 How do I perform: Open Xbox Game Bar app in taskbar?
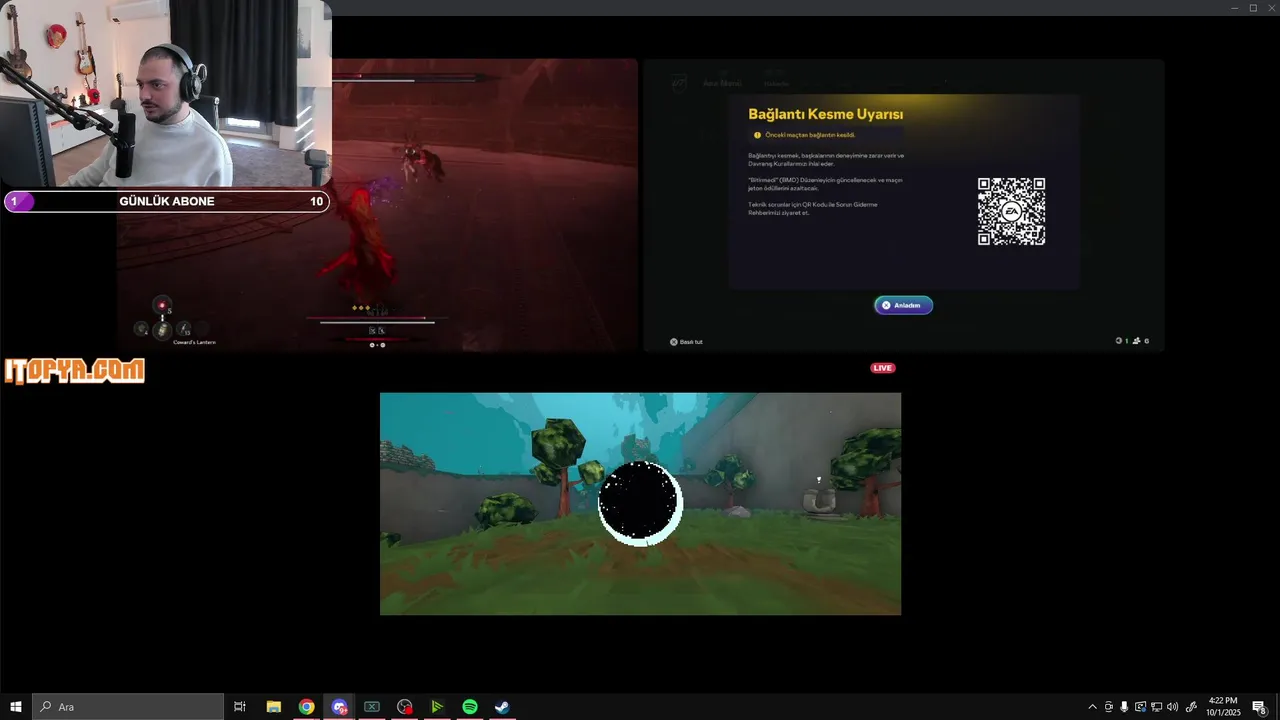(x=371, y=707)
